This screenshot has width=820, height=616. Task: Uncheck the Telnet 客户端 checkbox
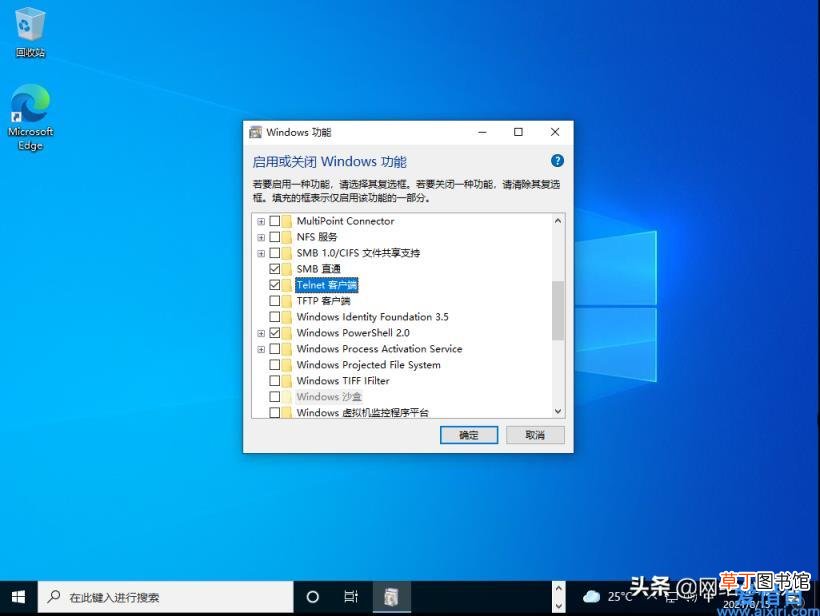pyautogui.click(x=275, y=285)
